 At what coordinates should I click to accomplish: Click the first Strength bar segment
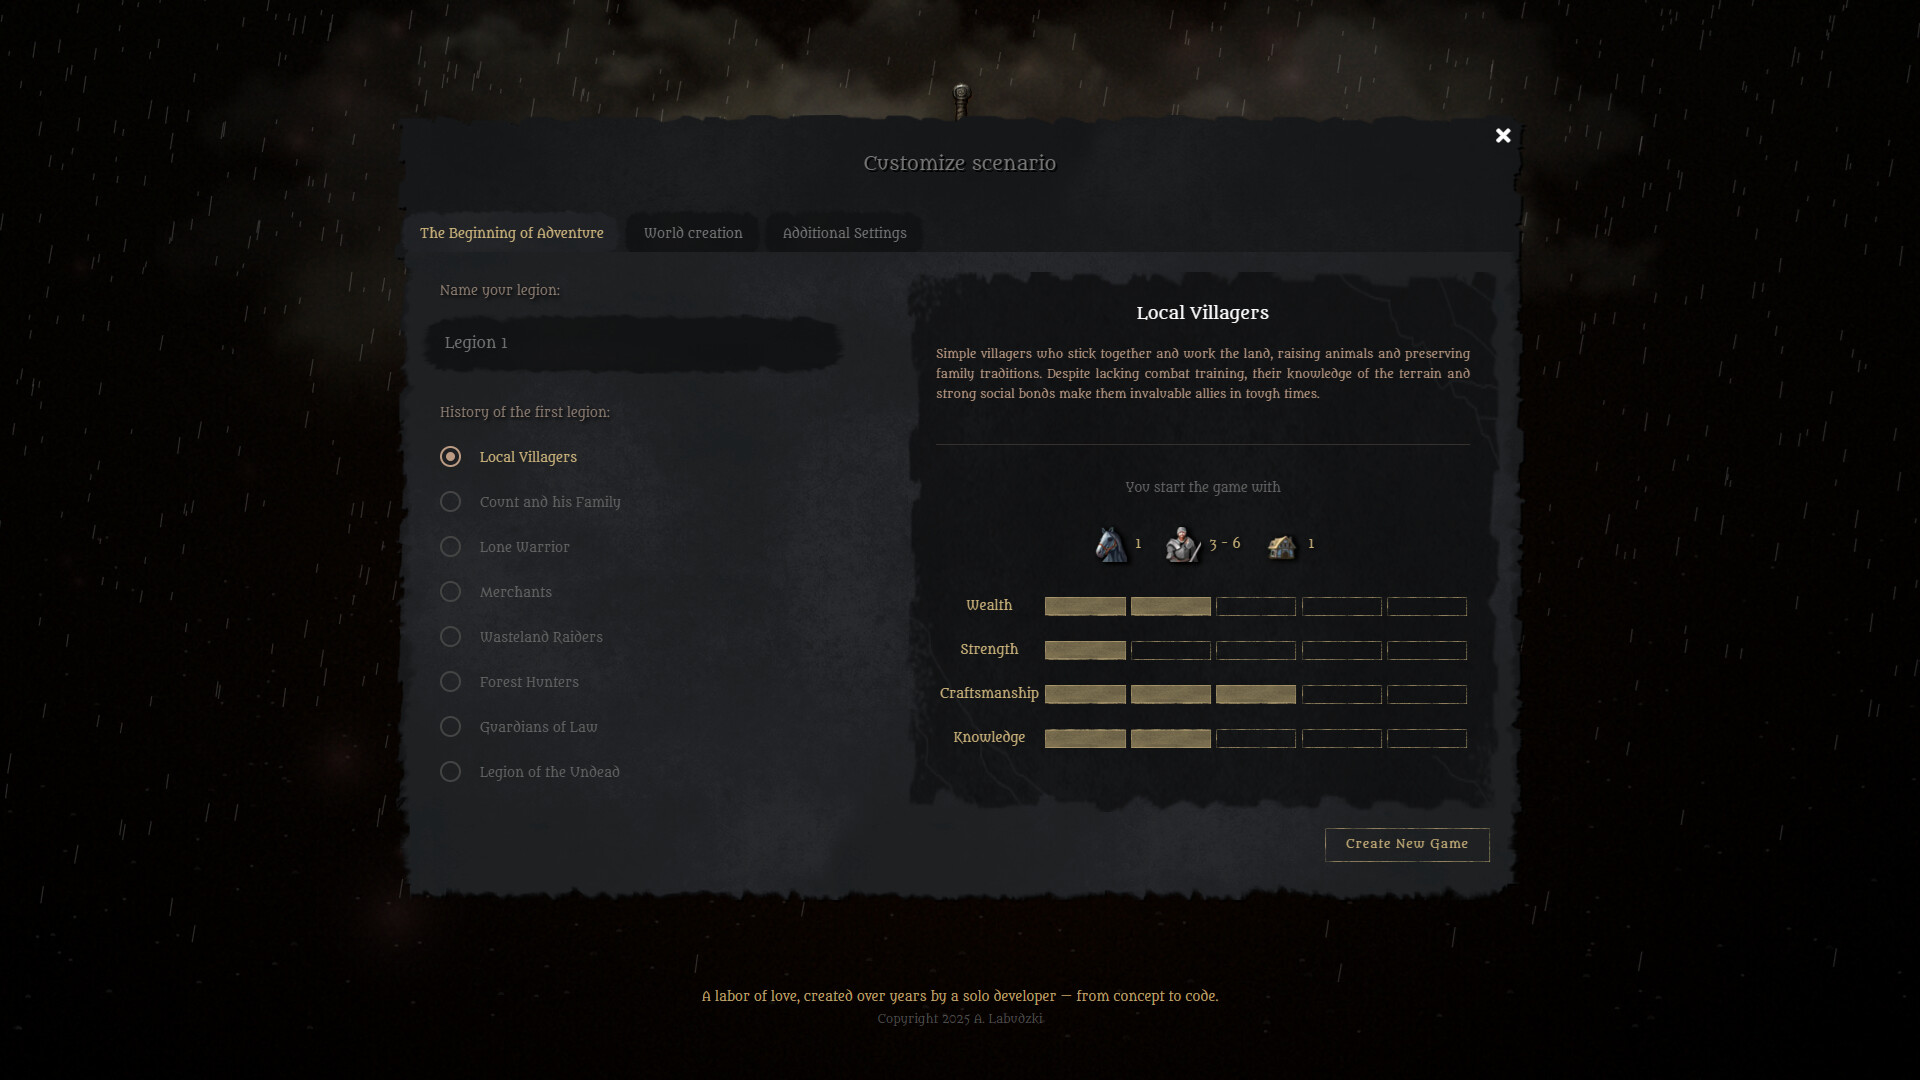[1085, 650]
